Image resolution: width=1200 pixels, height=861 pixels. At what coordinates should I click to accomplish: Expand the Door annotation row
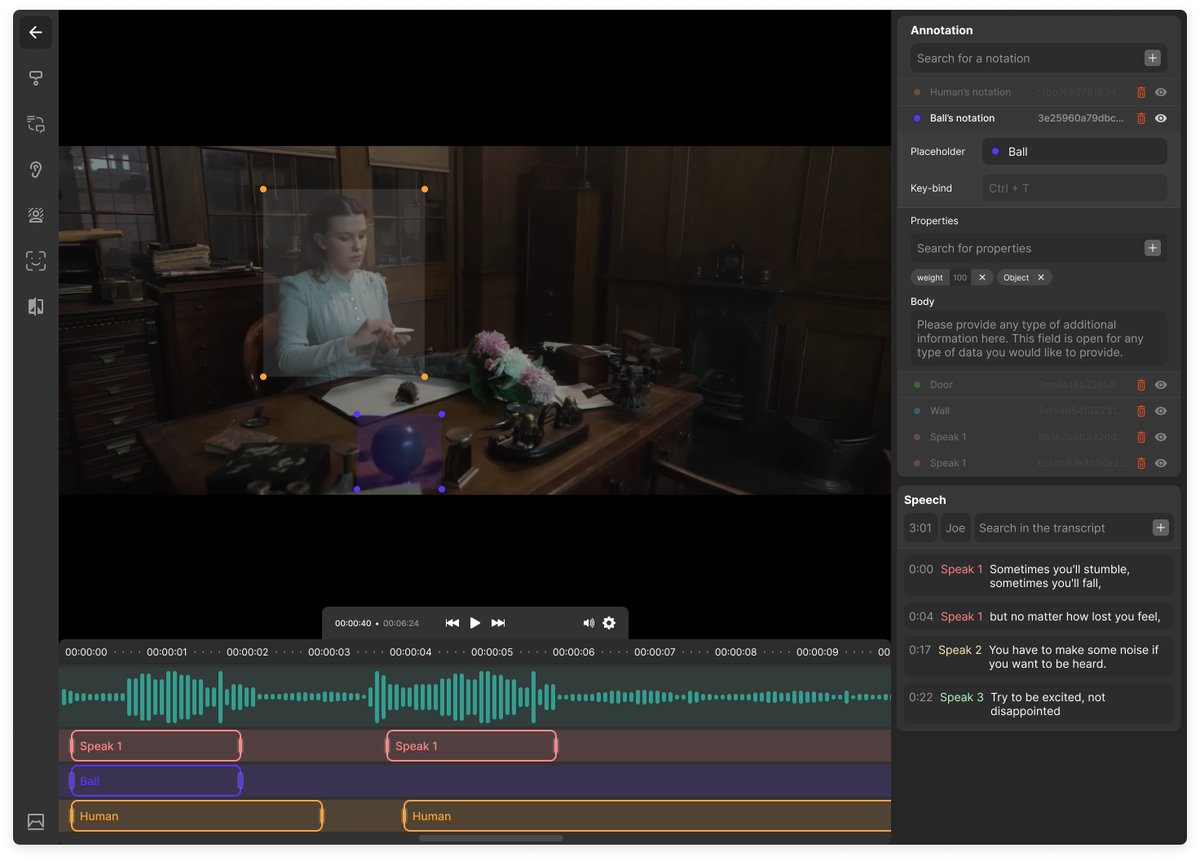1039,385
